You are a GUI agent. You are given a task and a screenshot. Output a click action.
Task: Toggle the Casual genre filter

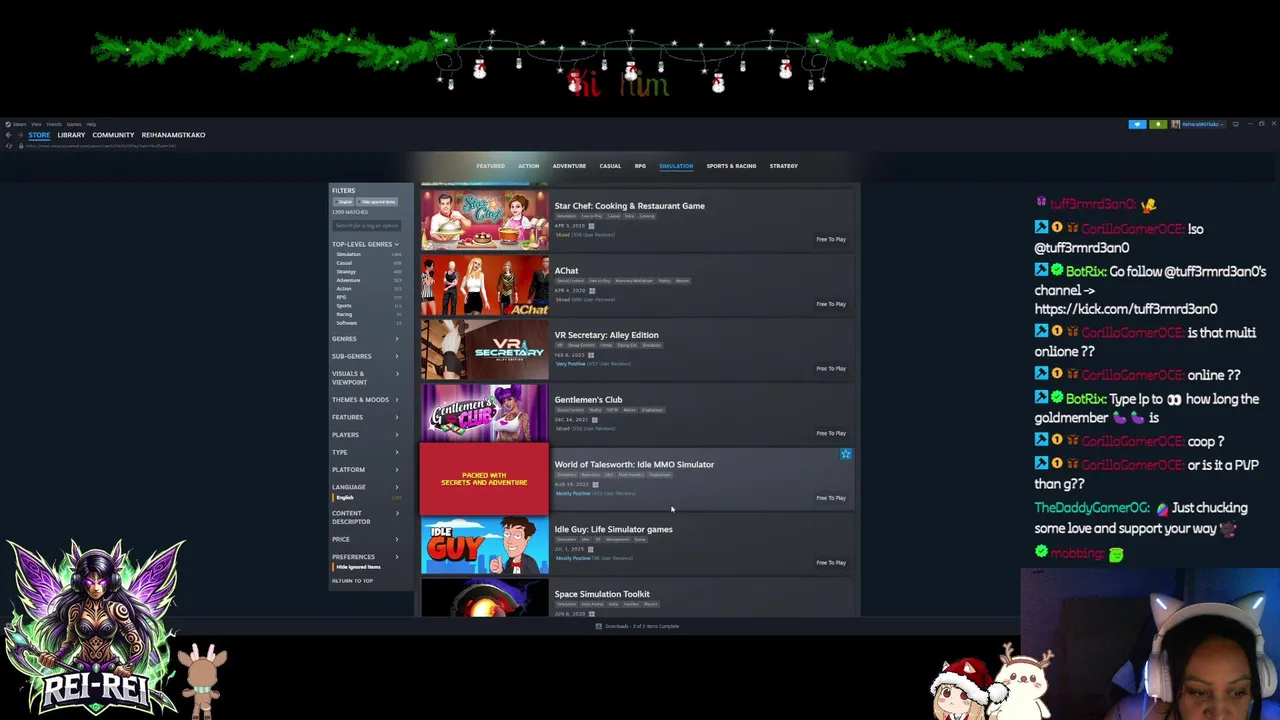344,263
